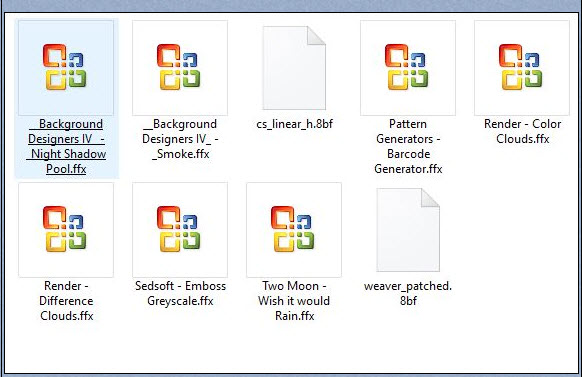Select the Background Designers Smoke.ffx icon
The width and height of the screenshot is (582, 377).
(180, 68)
